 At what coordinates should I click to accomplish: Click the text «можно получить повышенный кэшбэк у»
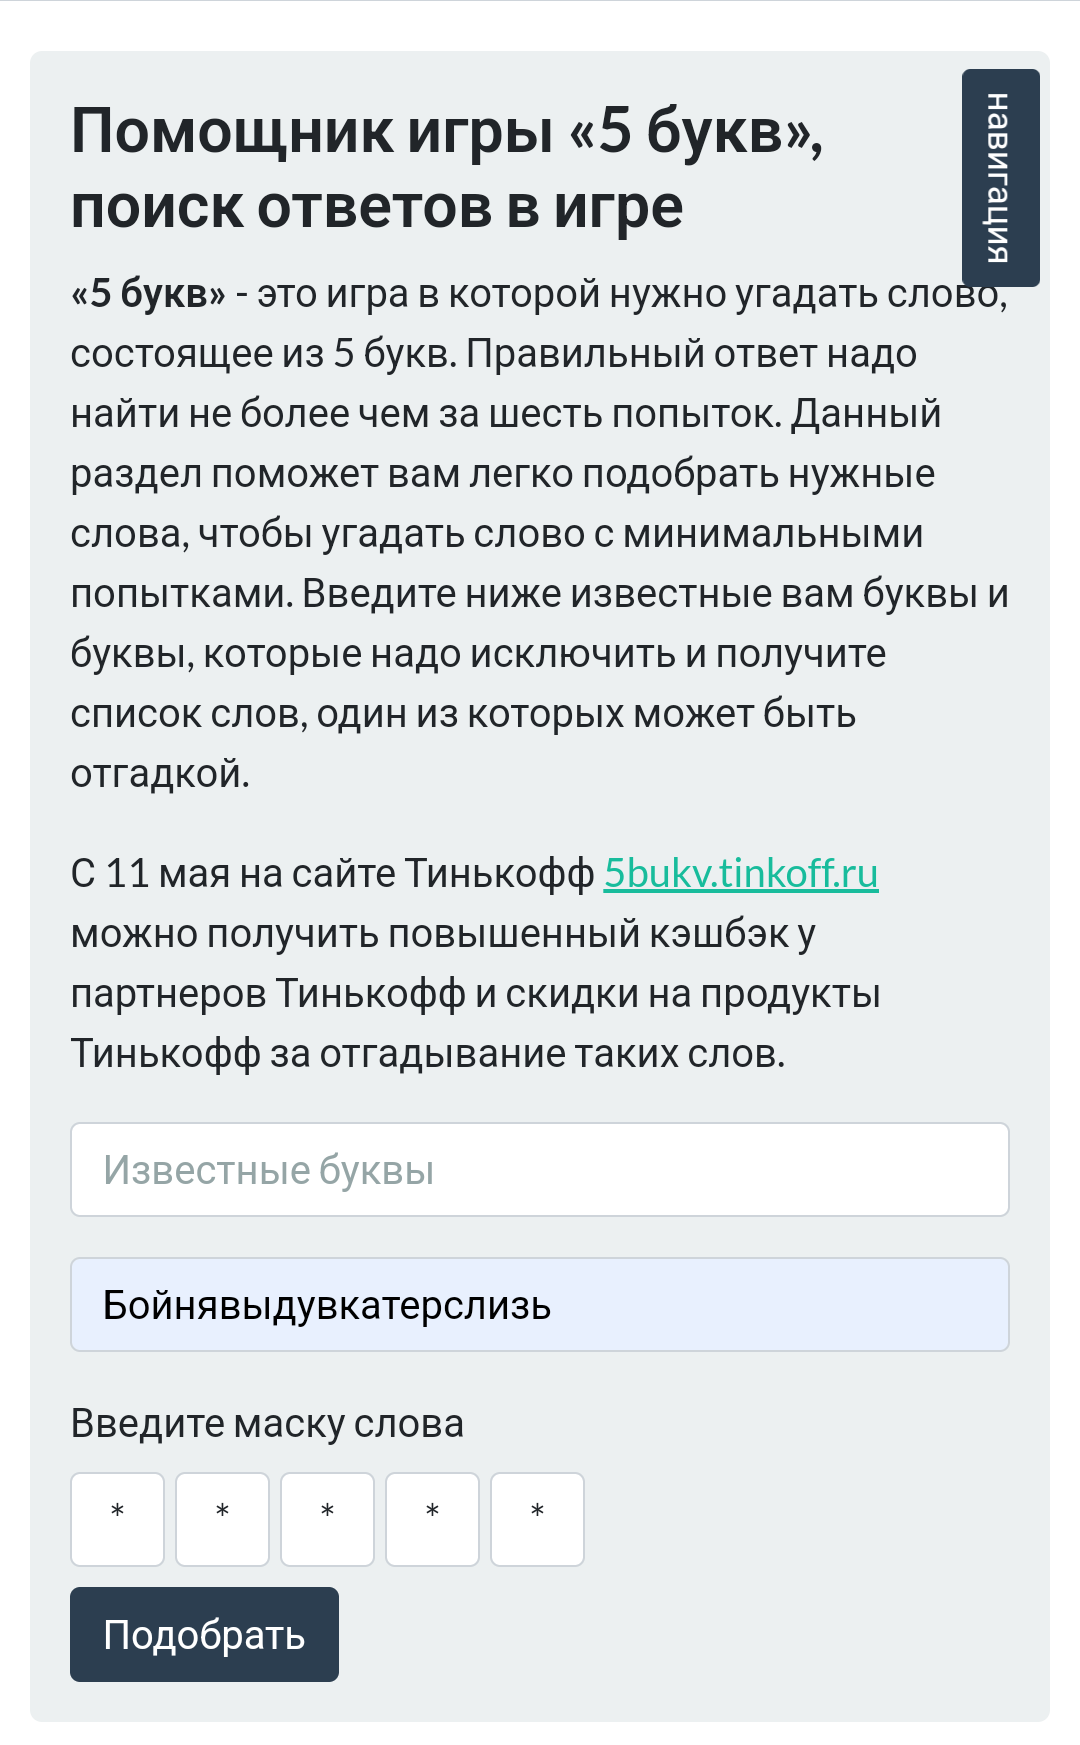pyautogui.click(x=443, y=933)
